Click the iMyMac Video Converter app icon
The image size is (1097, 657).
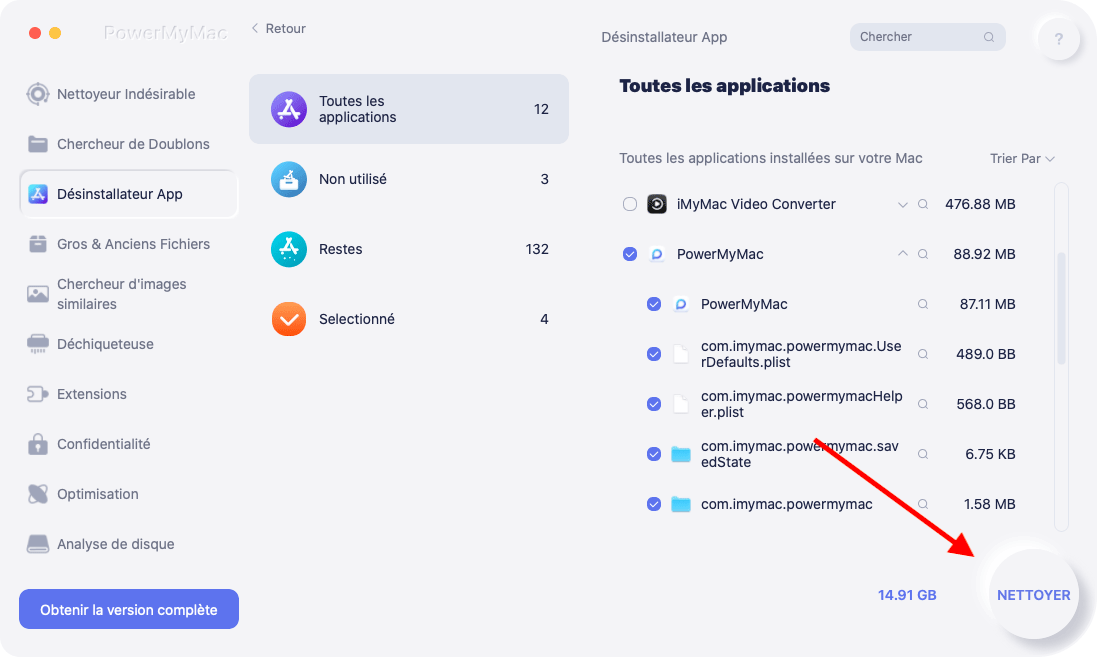[x=656, y=204]
